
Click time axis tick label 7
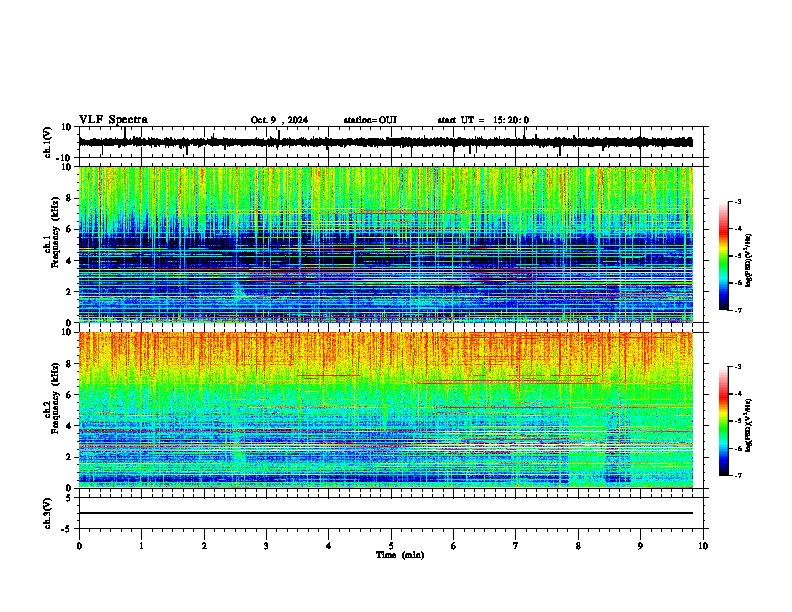(x=516, y=546)
